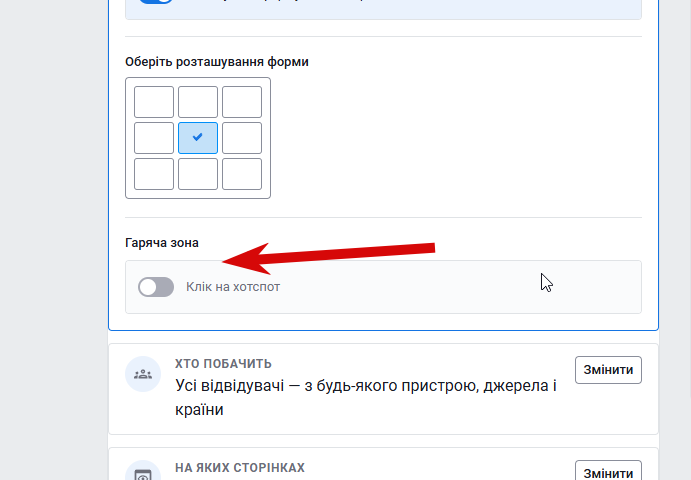Viewport: 691px width, 480px height.
Task: Open the На яких сторінках section heading
Action: click(x=240, y=468)
